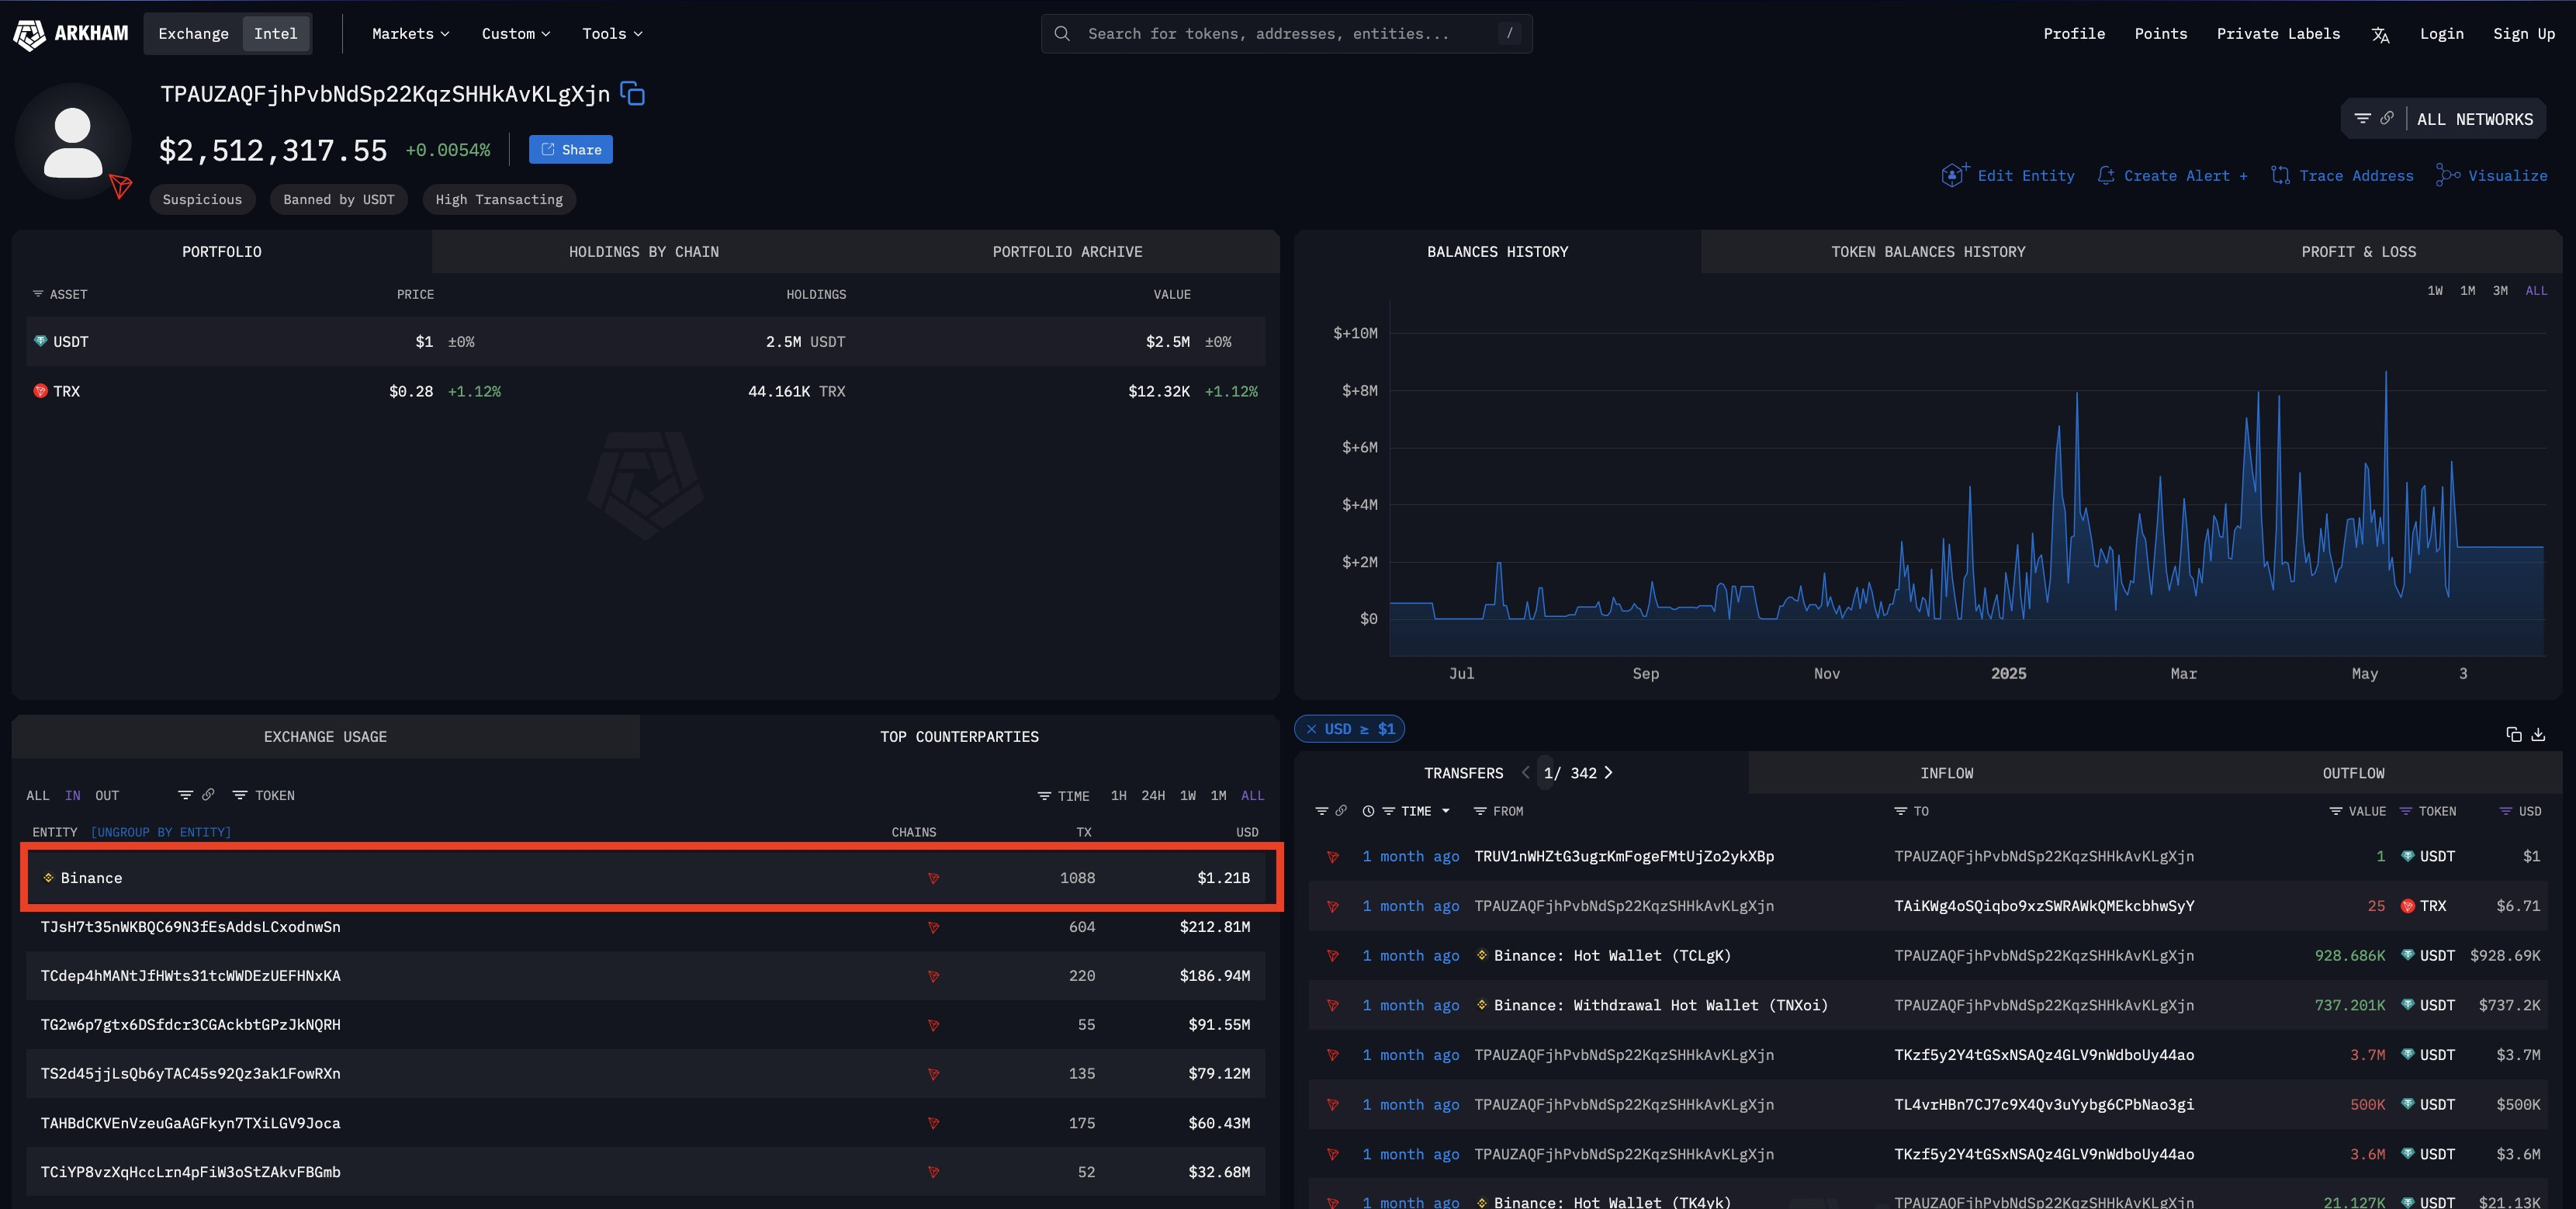
Task: Open the TIME filter in counterparties
Action: coord(1064,796)
